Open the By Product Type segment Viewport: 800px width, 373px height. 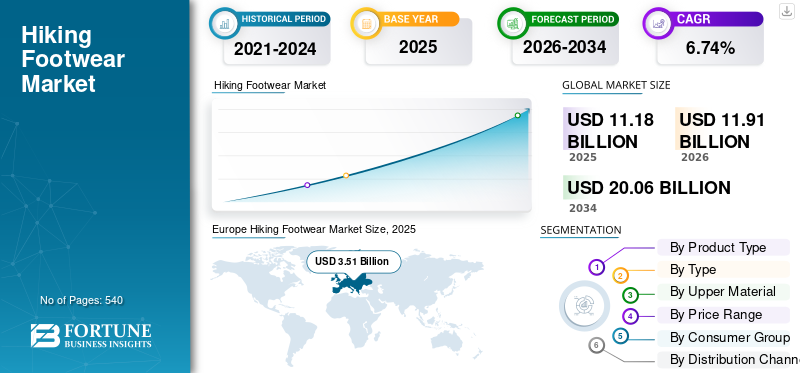pos(723,247)
